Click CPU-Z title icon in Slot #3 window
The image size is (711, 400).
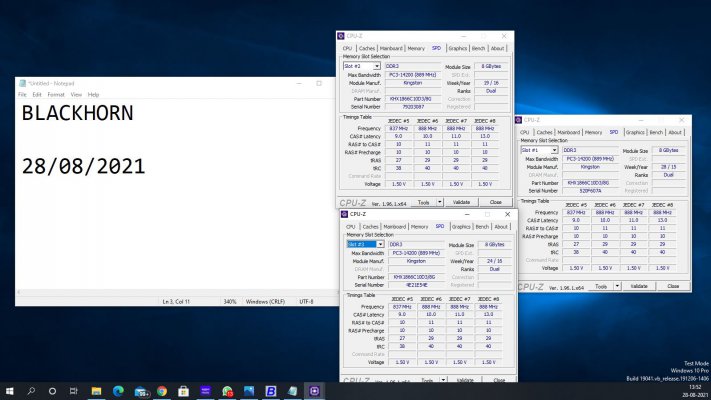345,214
